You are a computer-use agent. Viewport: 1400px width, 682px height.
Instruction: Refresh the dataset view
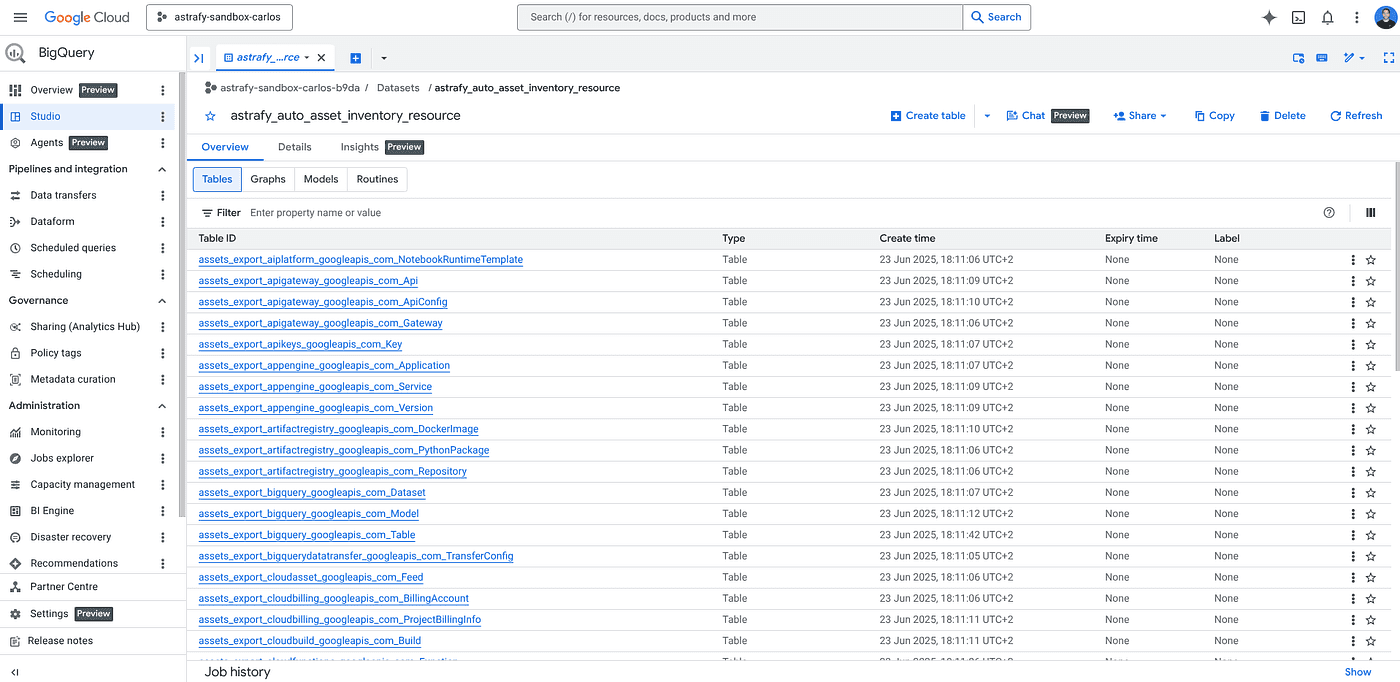point(1356,116)
